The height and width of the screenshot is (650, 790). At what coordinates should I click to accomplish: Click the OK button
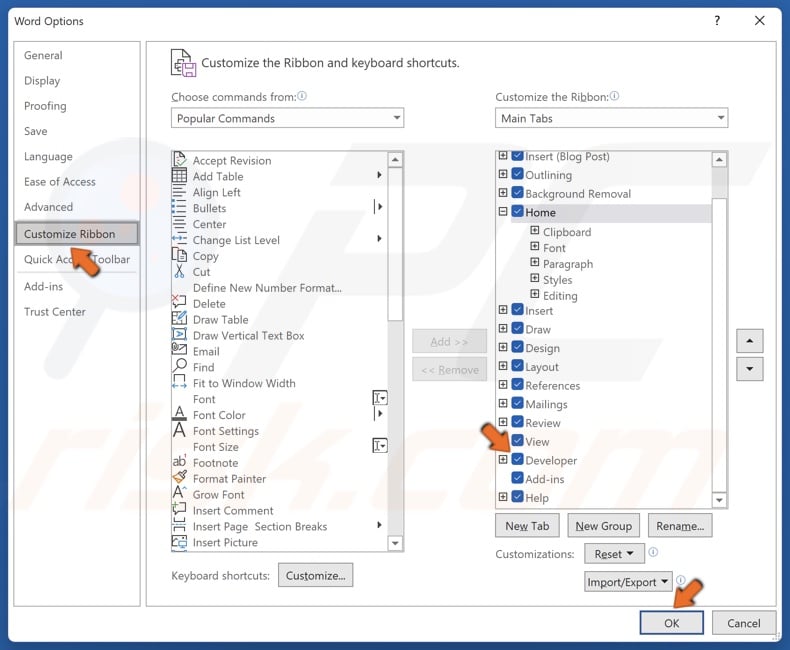pos(671,623)
